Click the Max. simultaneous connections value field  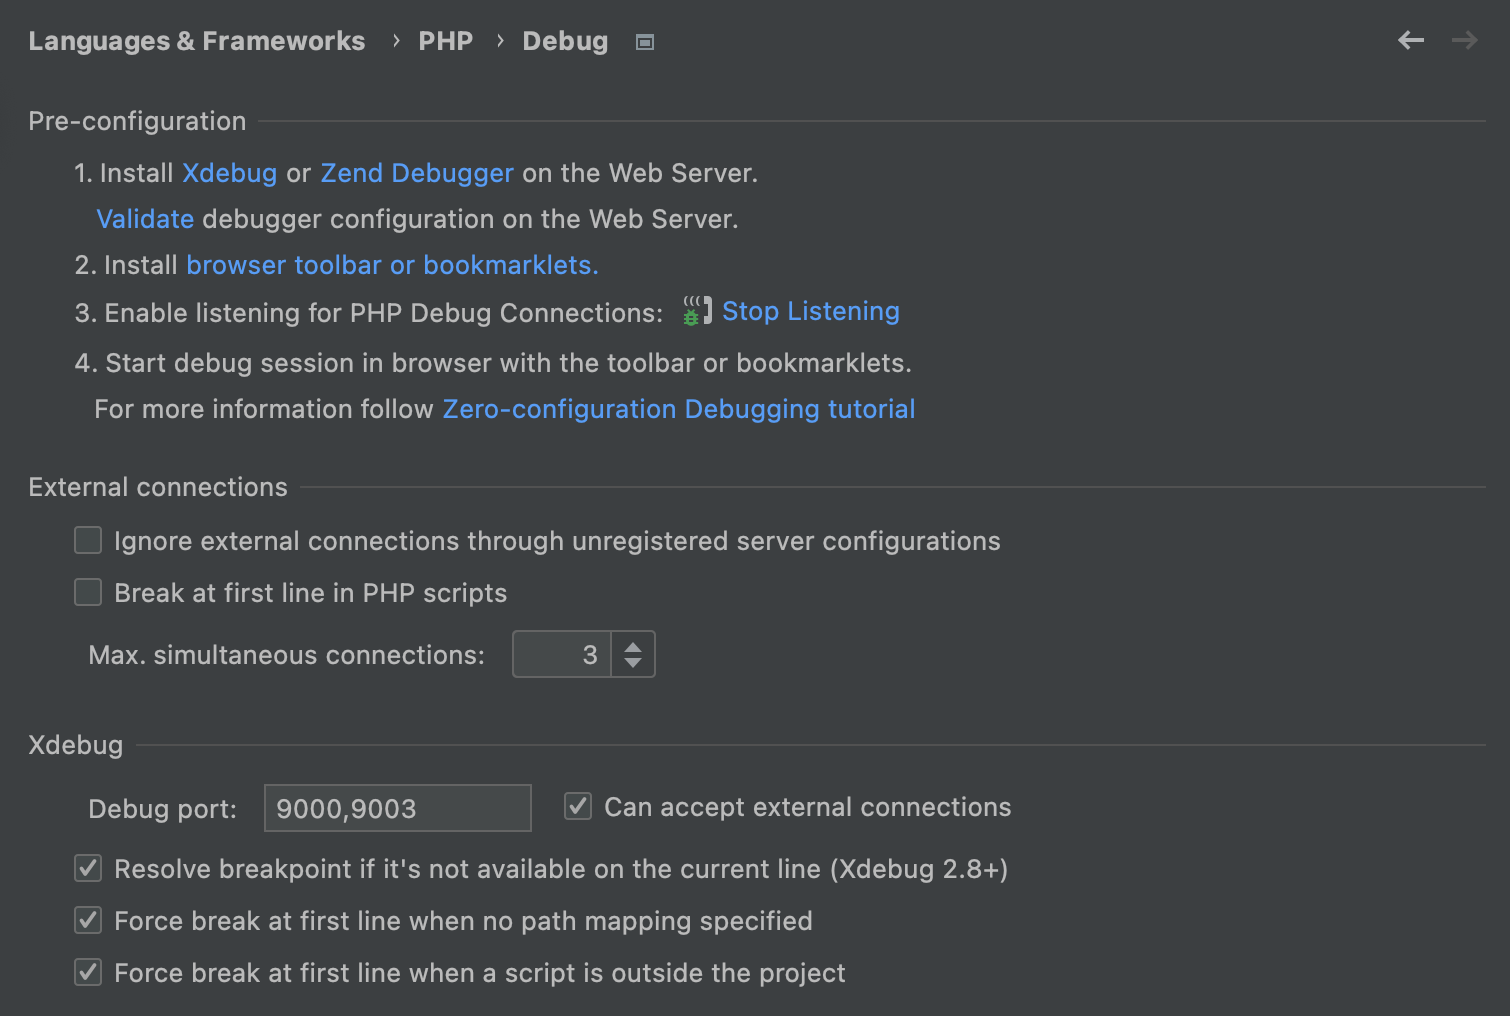click(x=562, y=654)
